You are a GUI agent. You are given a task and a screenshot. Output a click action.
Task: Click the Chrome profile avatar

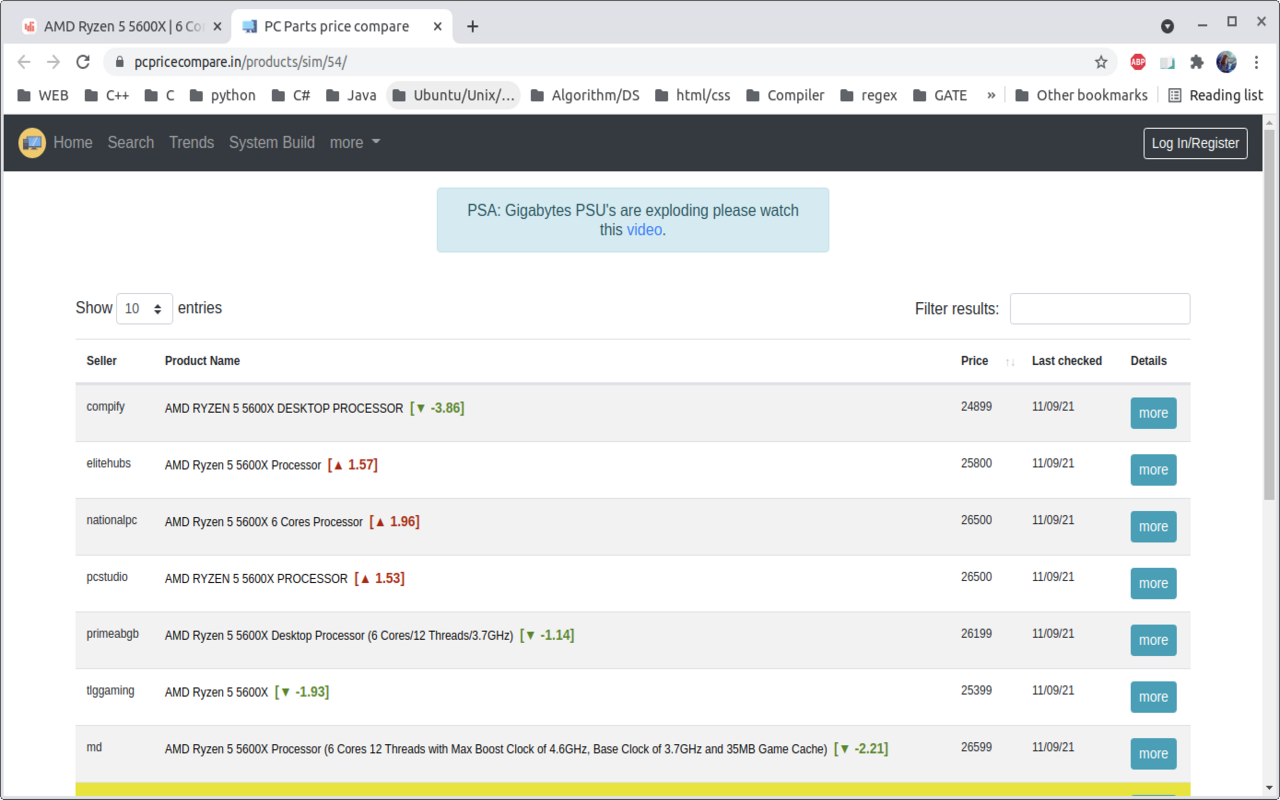click(x=1226, y=62)
